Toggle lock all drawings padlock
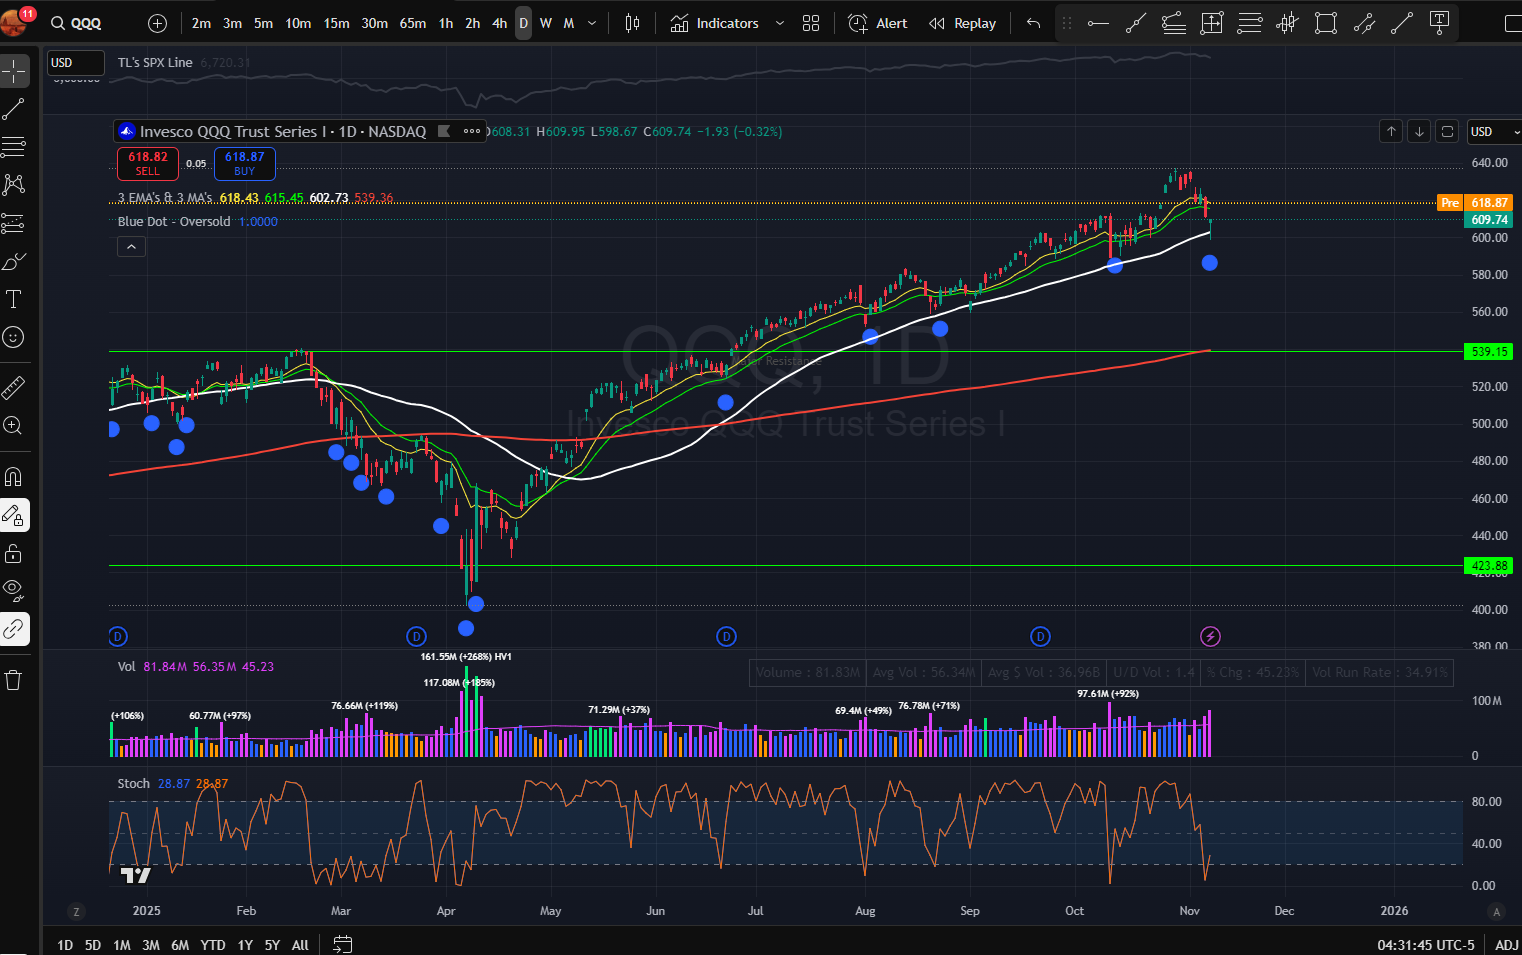Viewport: 1522px width, 955px height. 14,553
